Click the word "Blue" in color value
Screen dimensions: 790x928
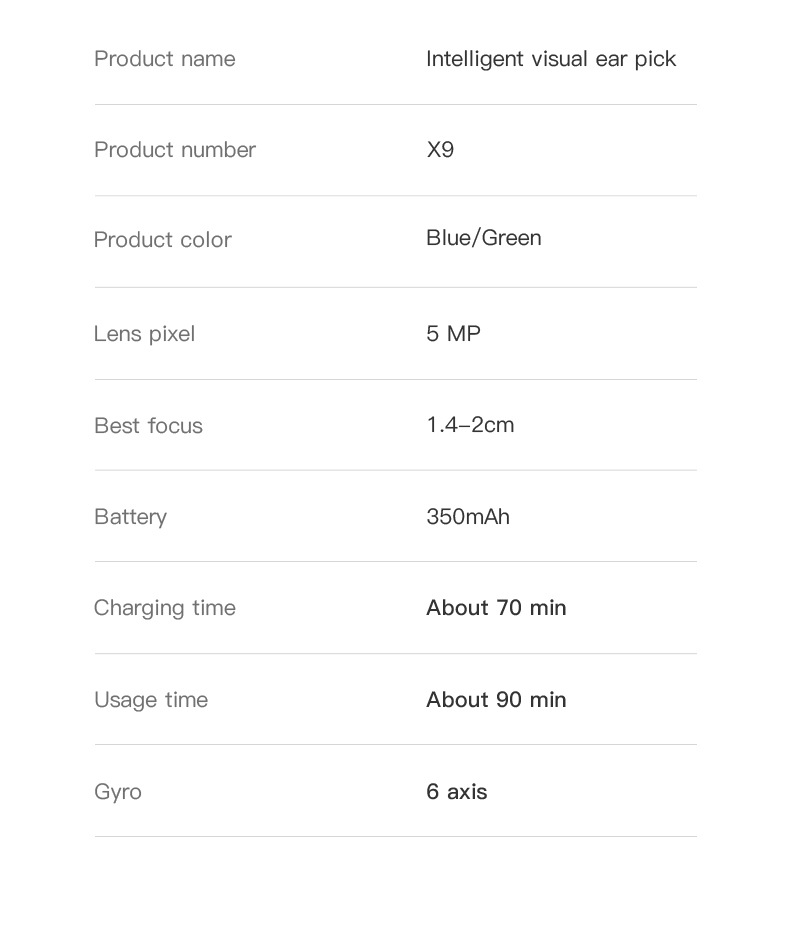pyautogui.click(x=449, y=238)
